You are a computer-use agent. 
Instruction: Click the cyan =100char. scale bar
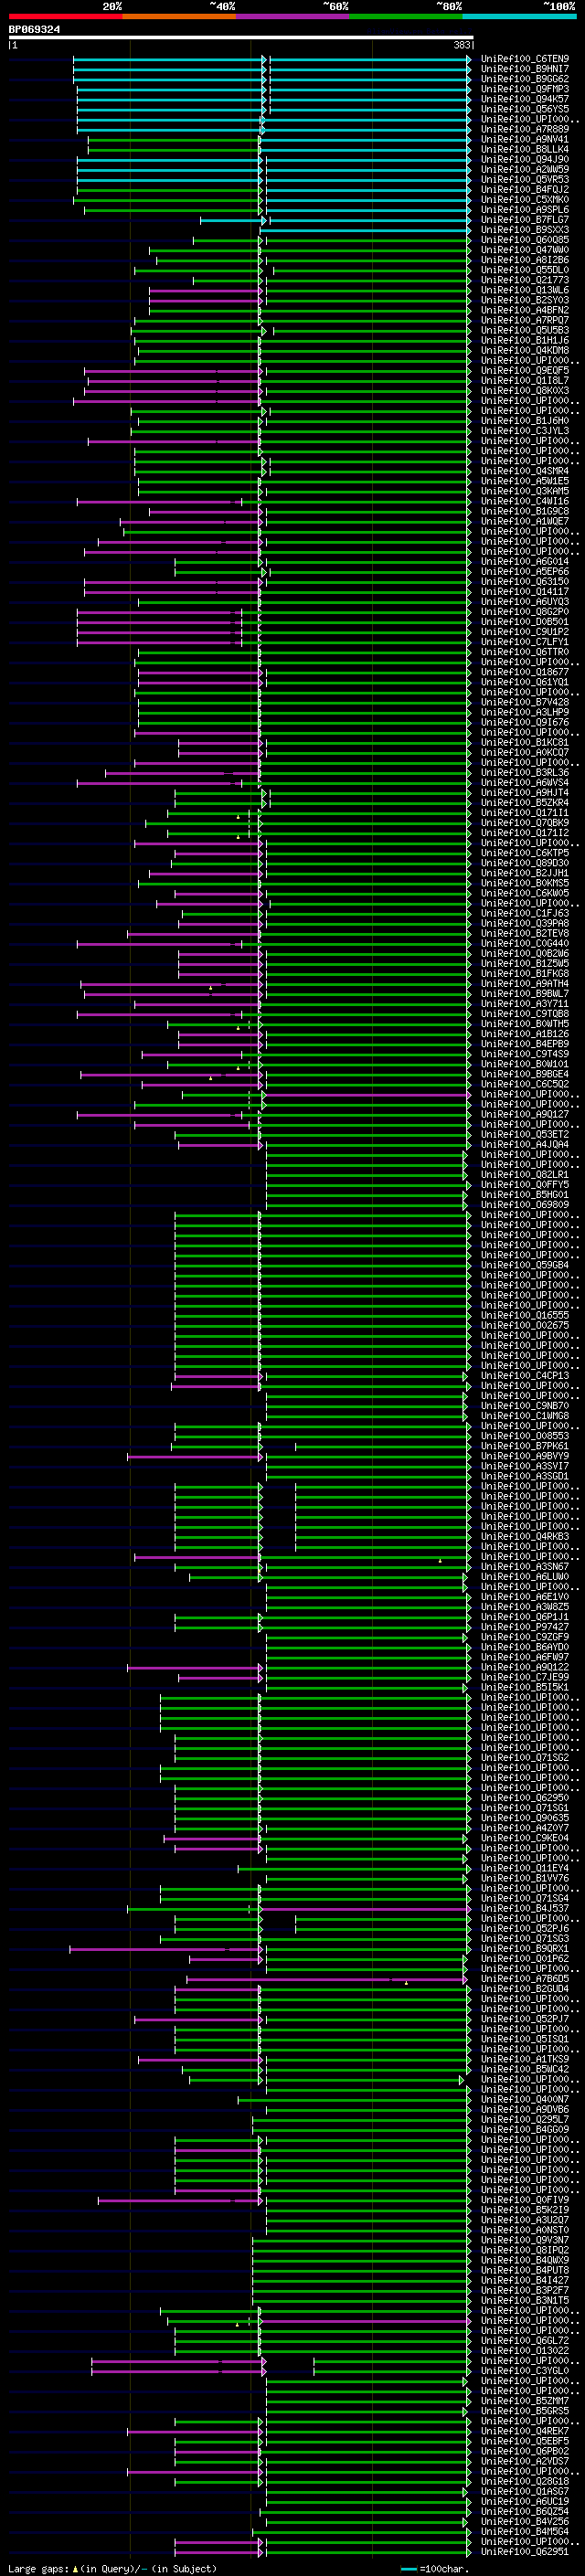(x=409, y=2568)
